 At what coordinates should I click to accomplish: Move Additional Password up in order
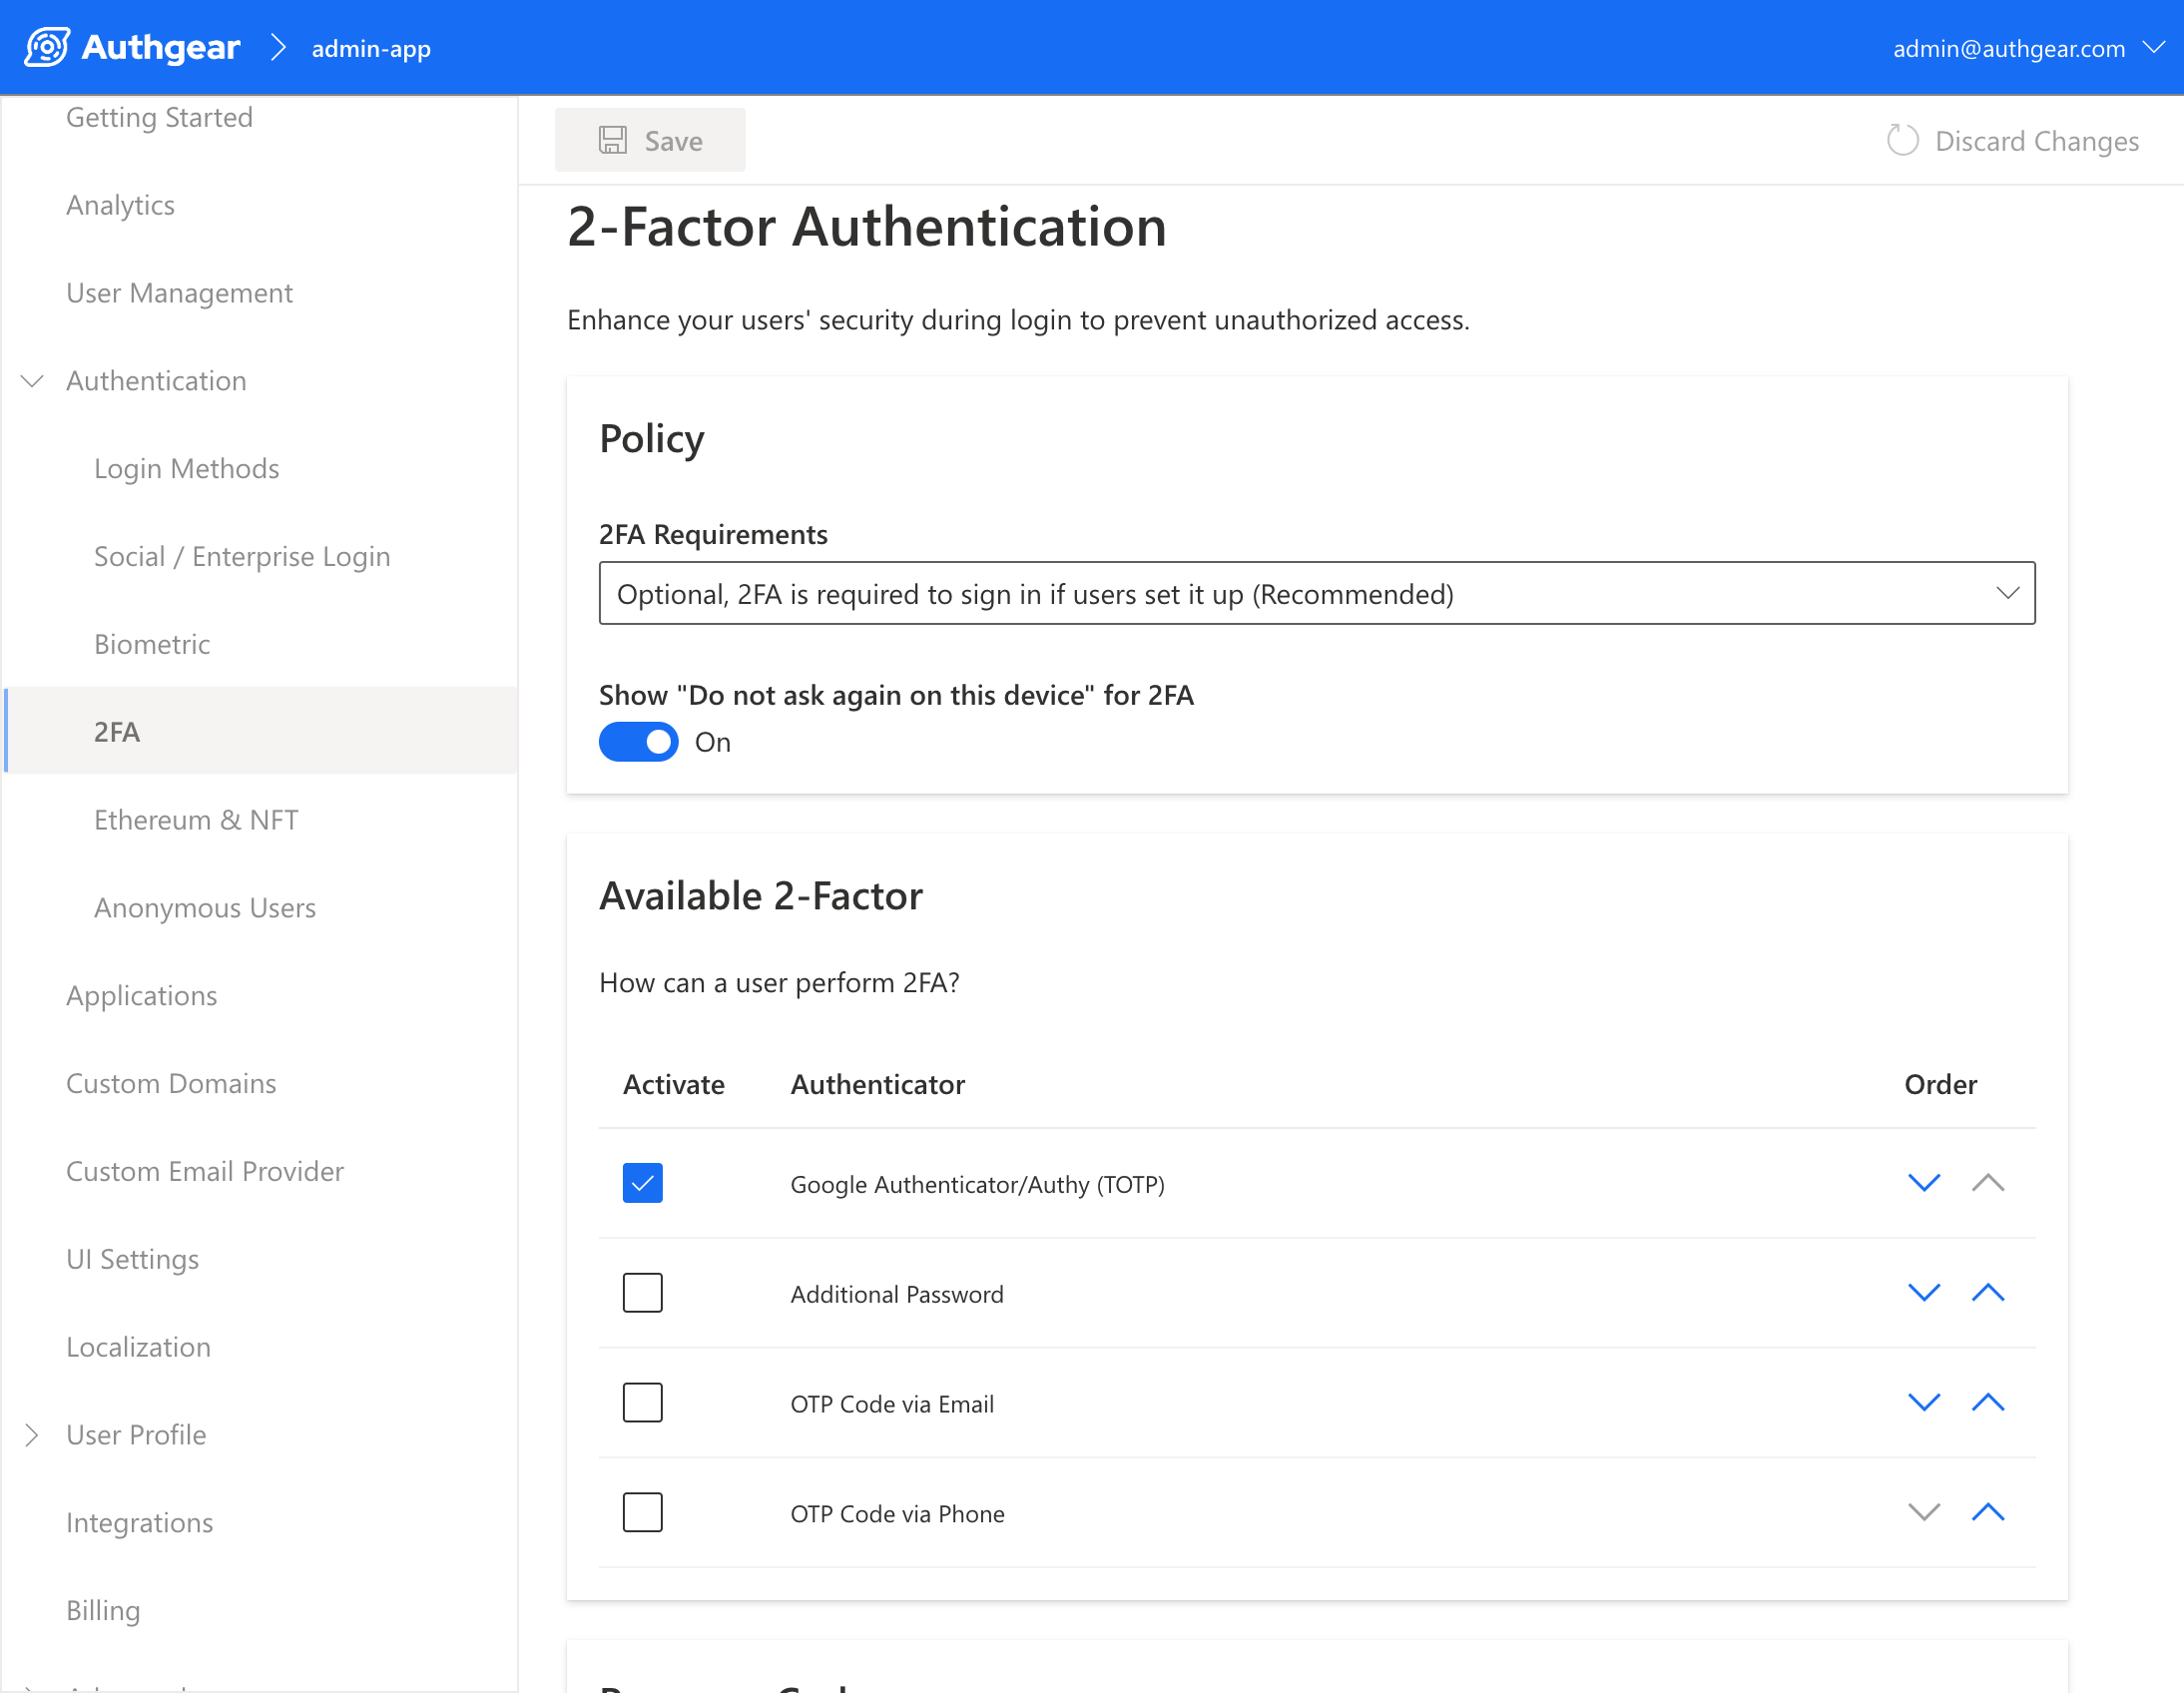(x=1988, y=1292)
